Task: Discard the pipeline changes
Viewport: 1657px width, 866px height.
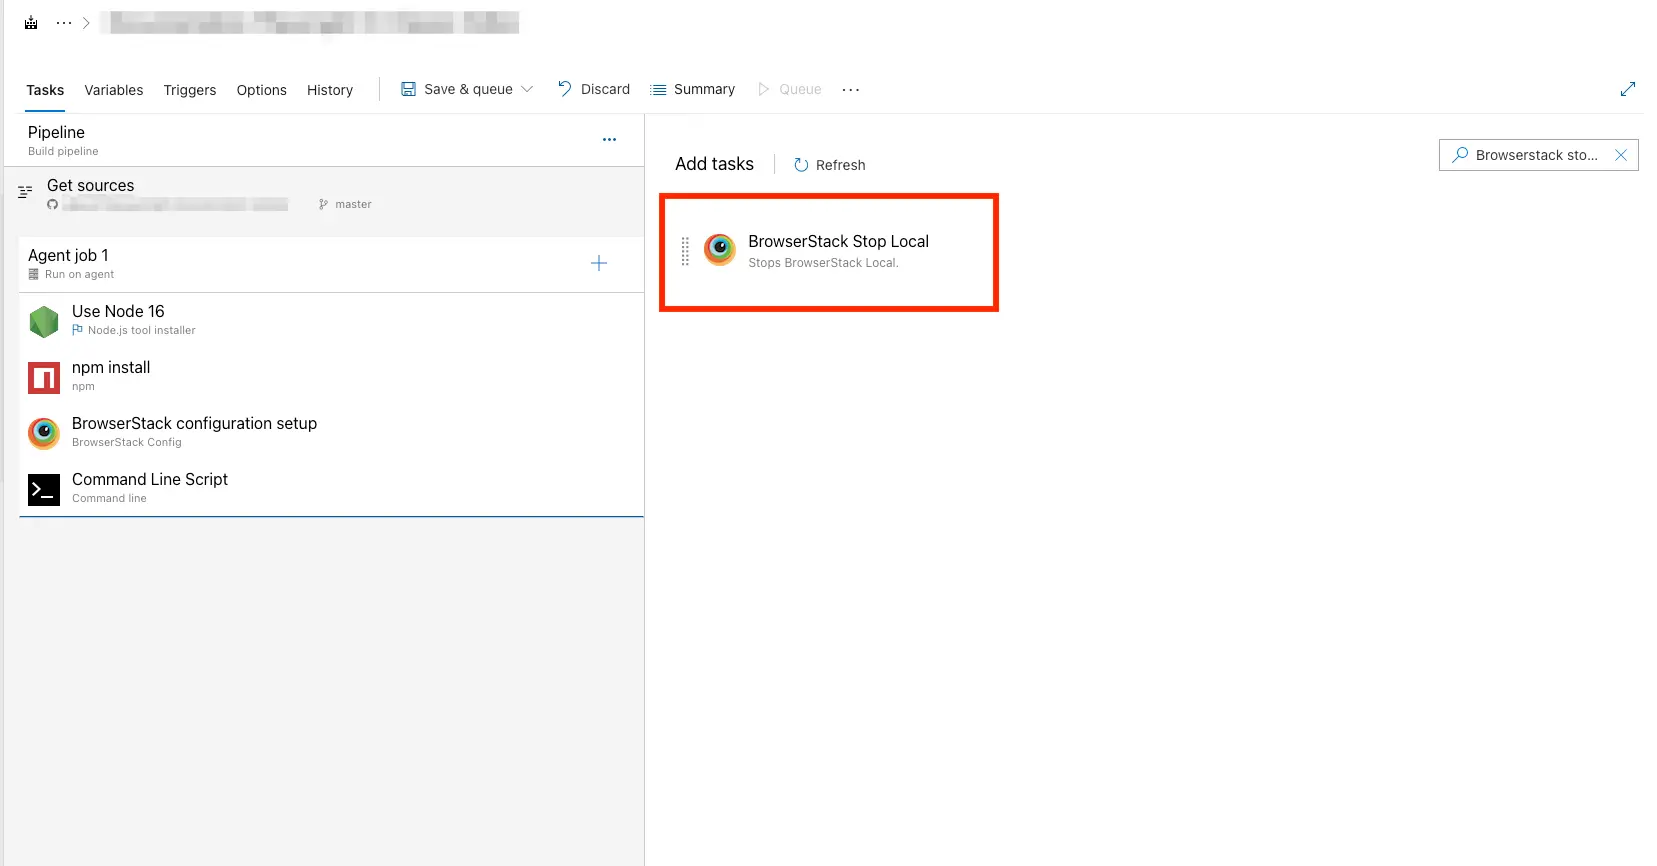Action: [x=594, y=89]
